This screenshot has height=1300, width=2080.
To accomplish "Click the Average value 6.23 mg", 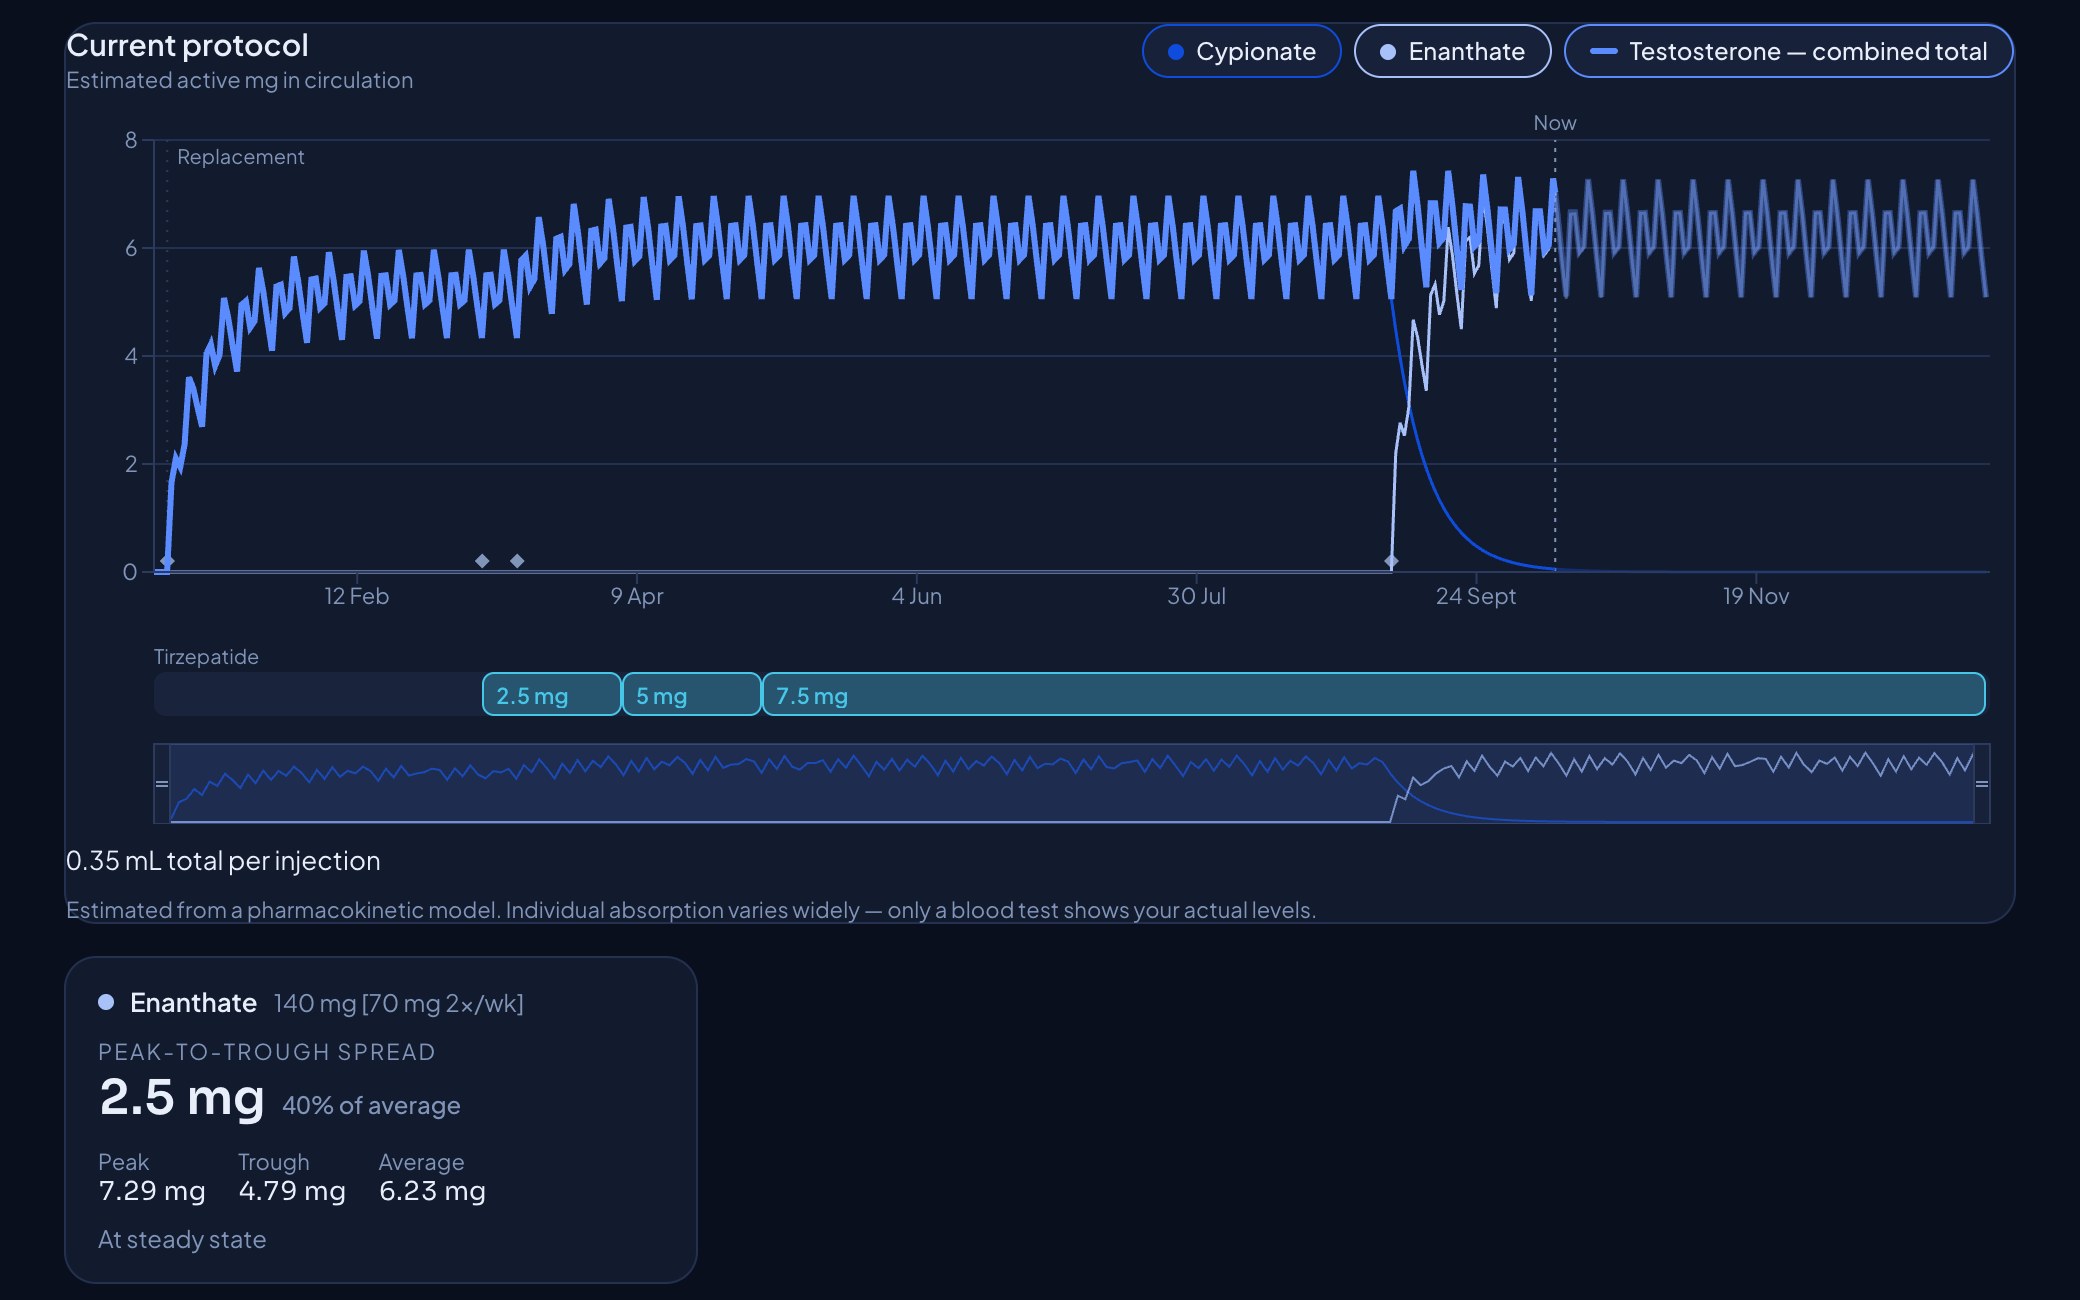I will 432,1191.
